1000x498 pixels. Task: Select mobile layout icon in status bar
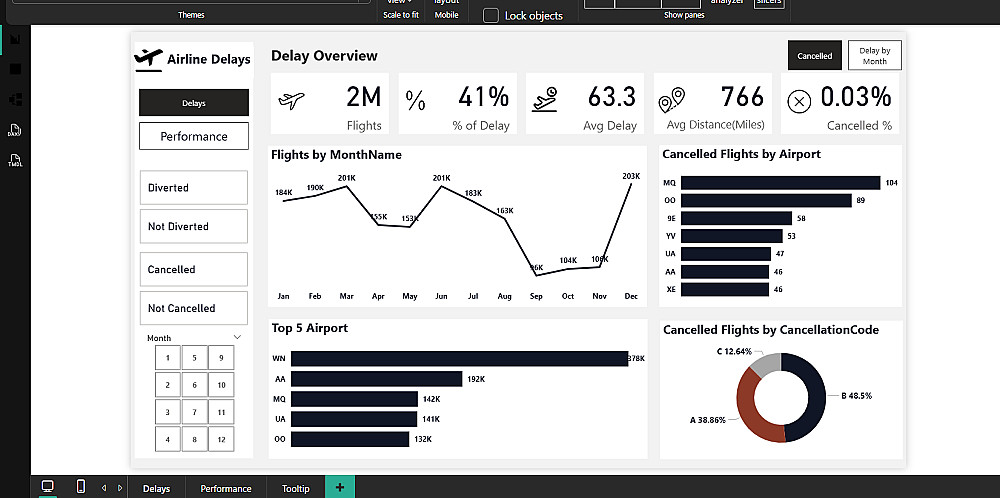coord(81,487)
